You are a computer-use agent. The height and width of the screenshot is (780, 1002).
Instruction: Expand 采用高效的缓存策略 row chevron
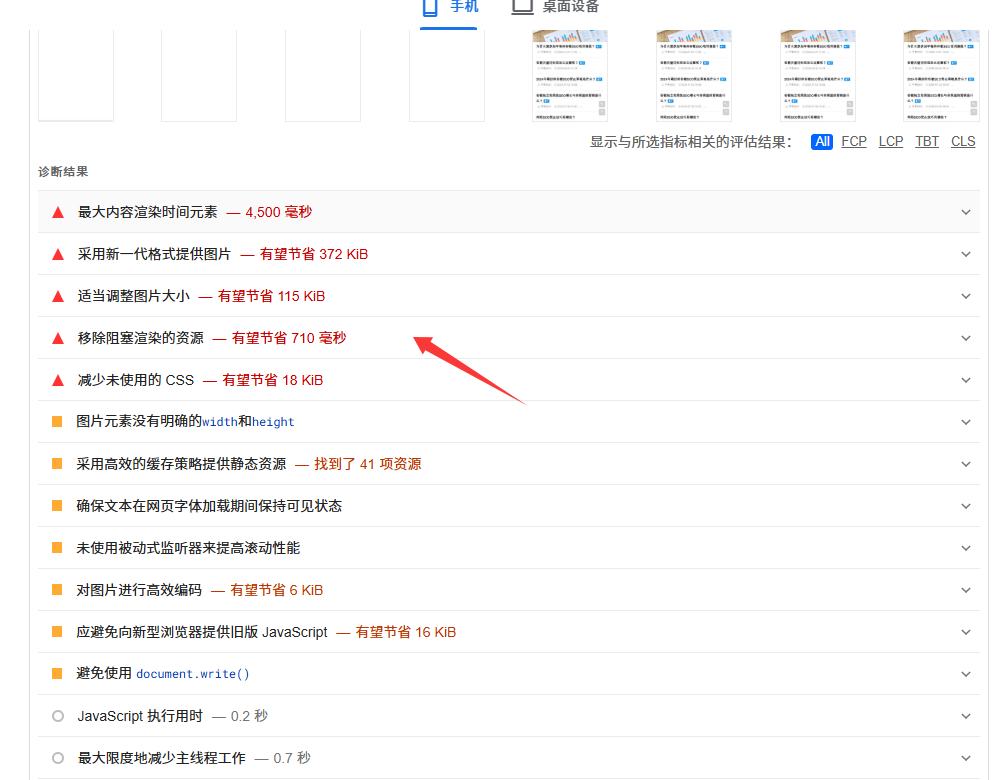965,464
